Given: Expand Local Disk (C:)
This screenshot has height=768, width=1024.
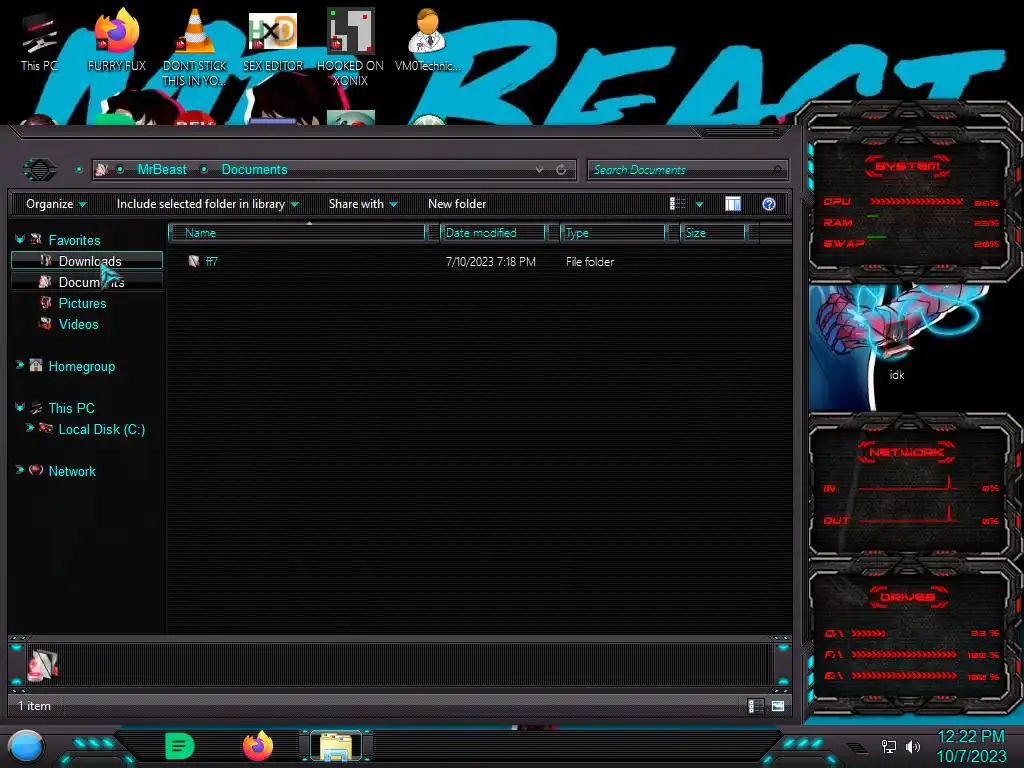Looking at the screenshot, I should pos(29,428).
